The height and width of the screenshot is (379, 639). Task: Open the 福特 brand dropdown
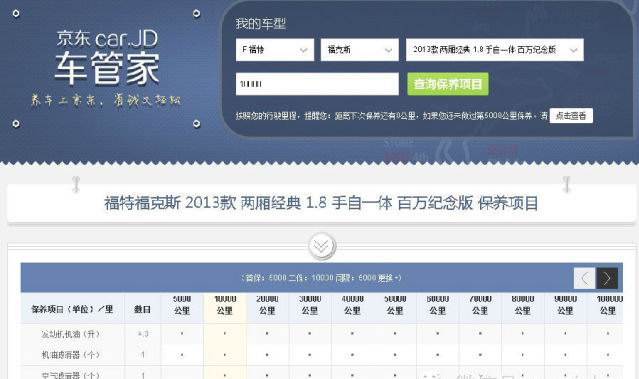275,50
